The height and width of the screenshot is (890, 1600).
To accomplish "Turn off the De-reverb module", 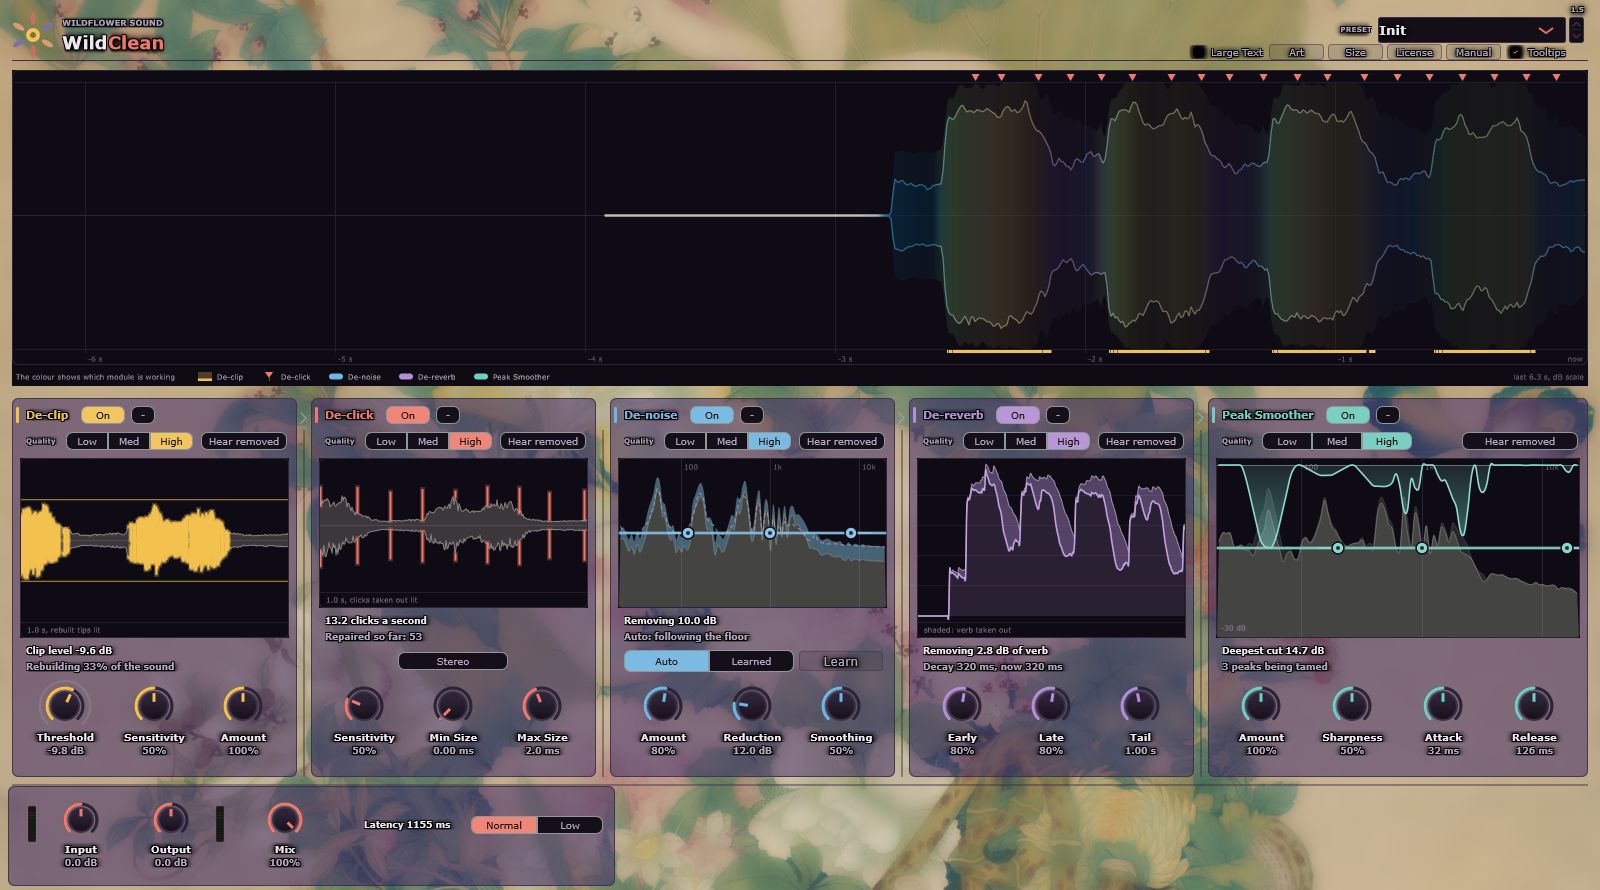I will pyautogui.click(x=1018, y=415).
